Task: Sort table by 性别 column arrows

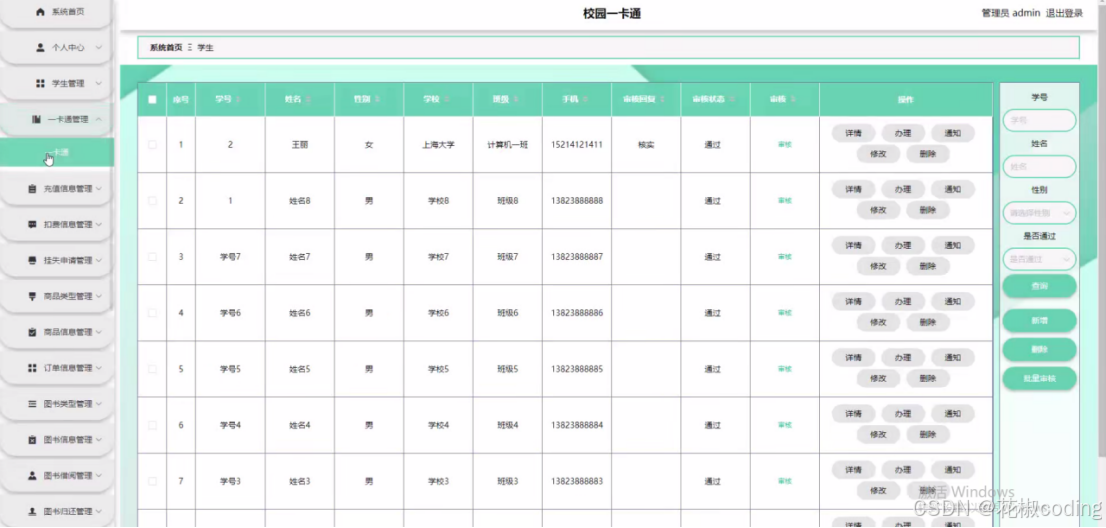Action: click(377, 100)
